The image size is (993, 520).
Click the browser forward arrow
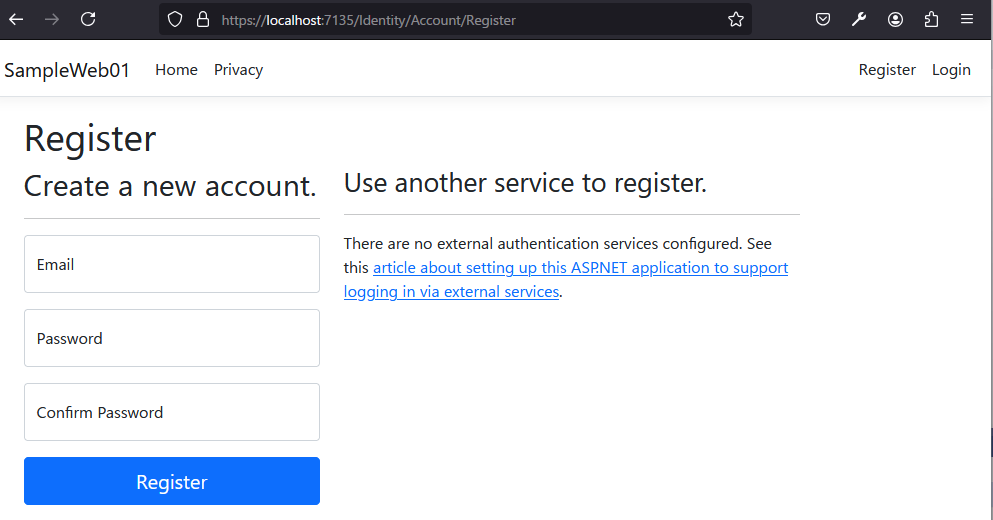[52, 19]
